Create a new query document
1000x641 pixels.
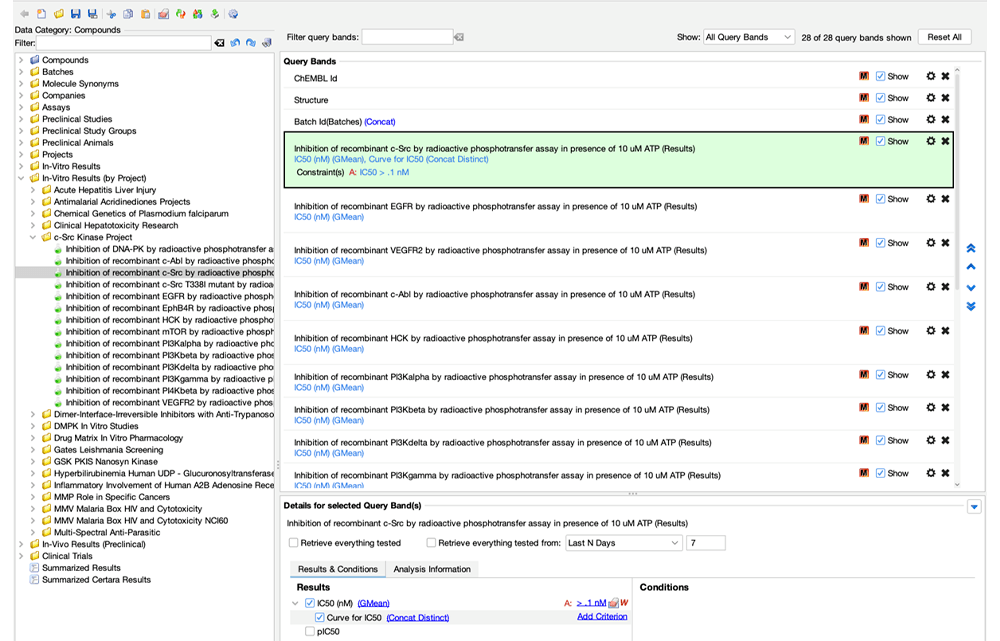(x=41, y=13)
